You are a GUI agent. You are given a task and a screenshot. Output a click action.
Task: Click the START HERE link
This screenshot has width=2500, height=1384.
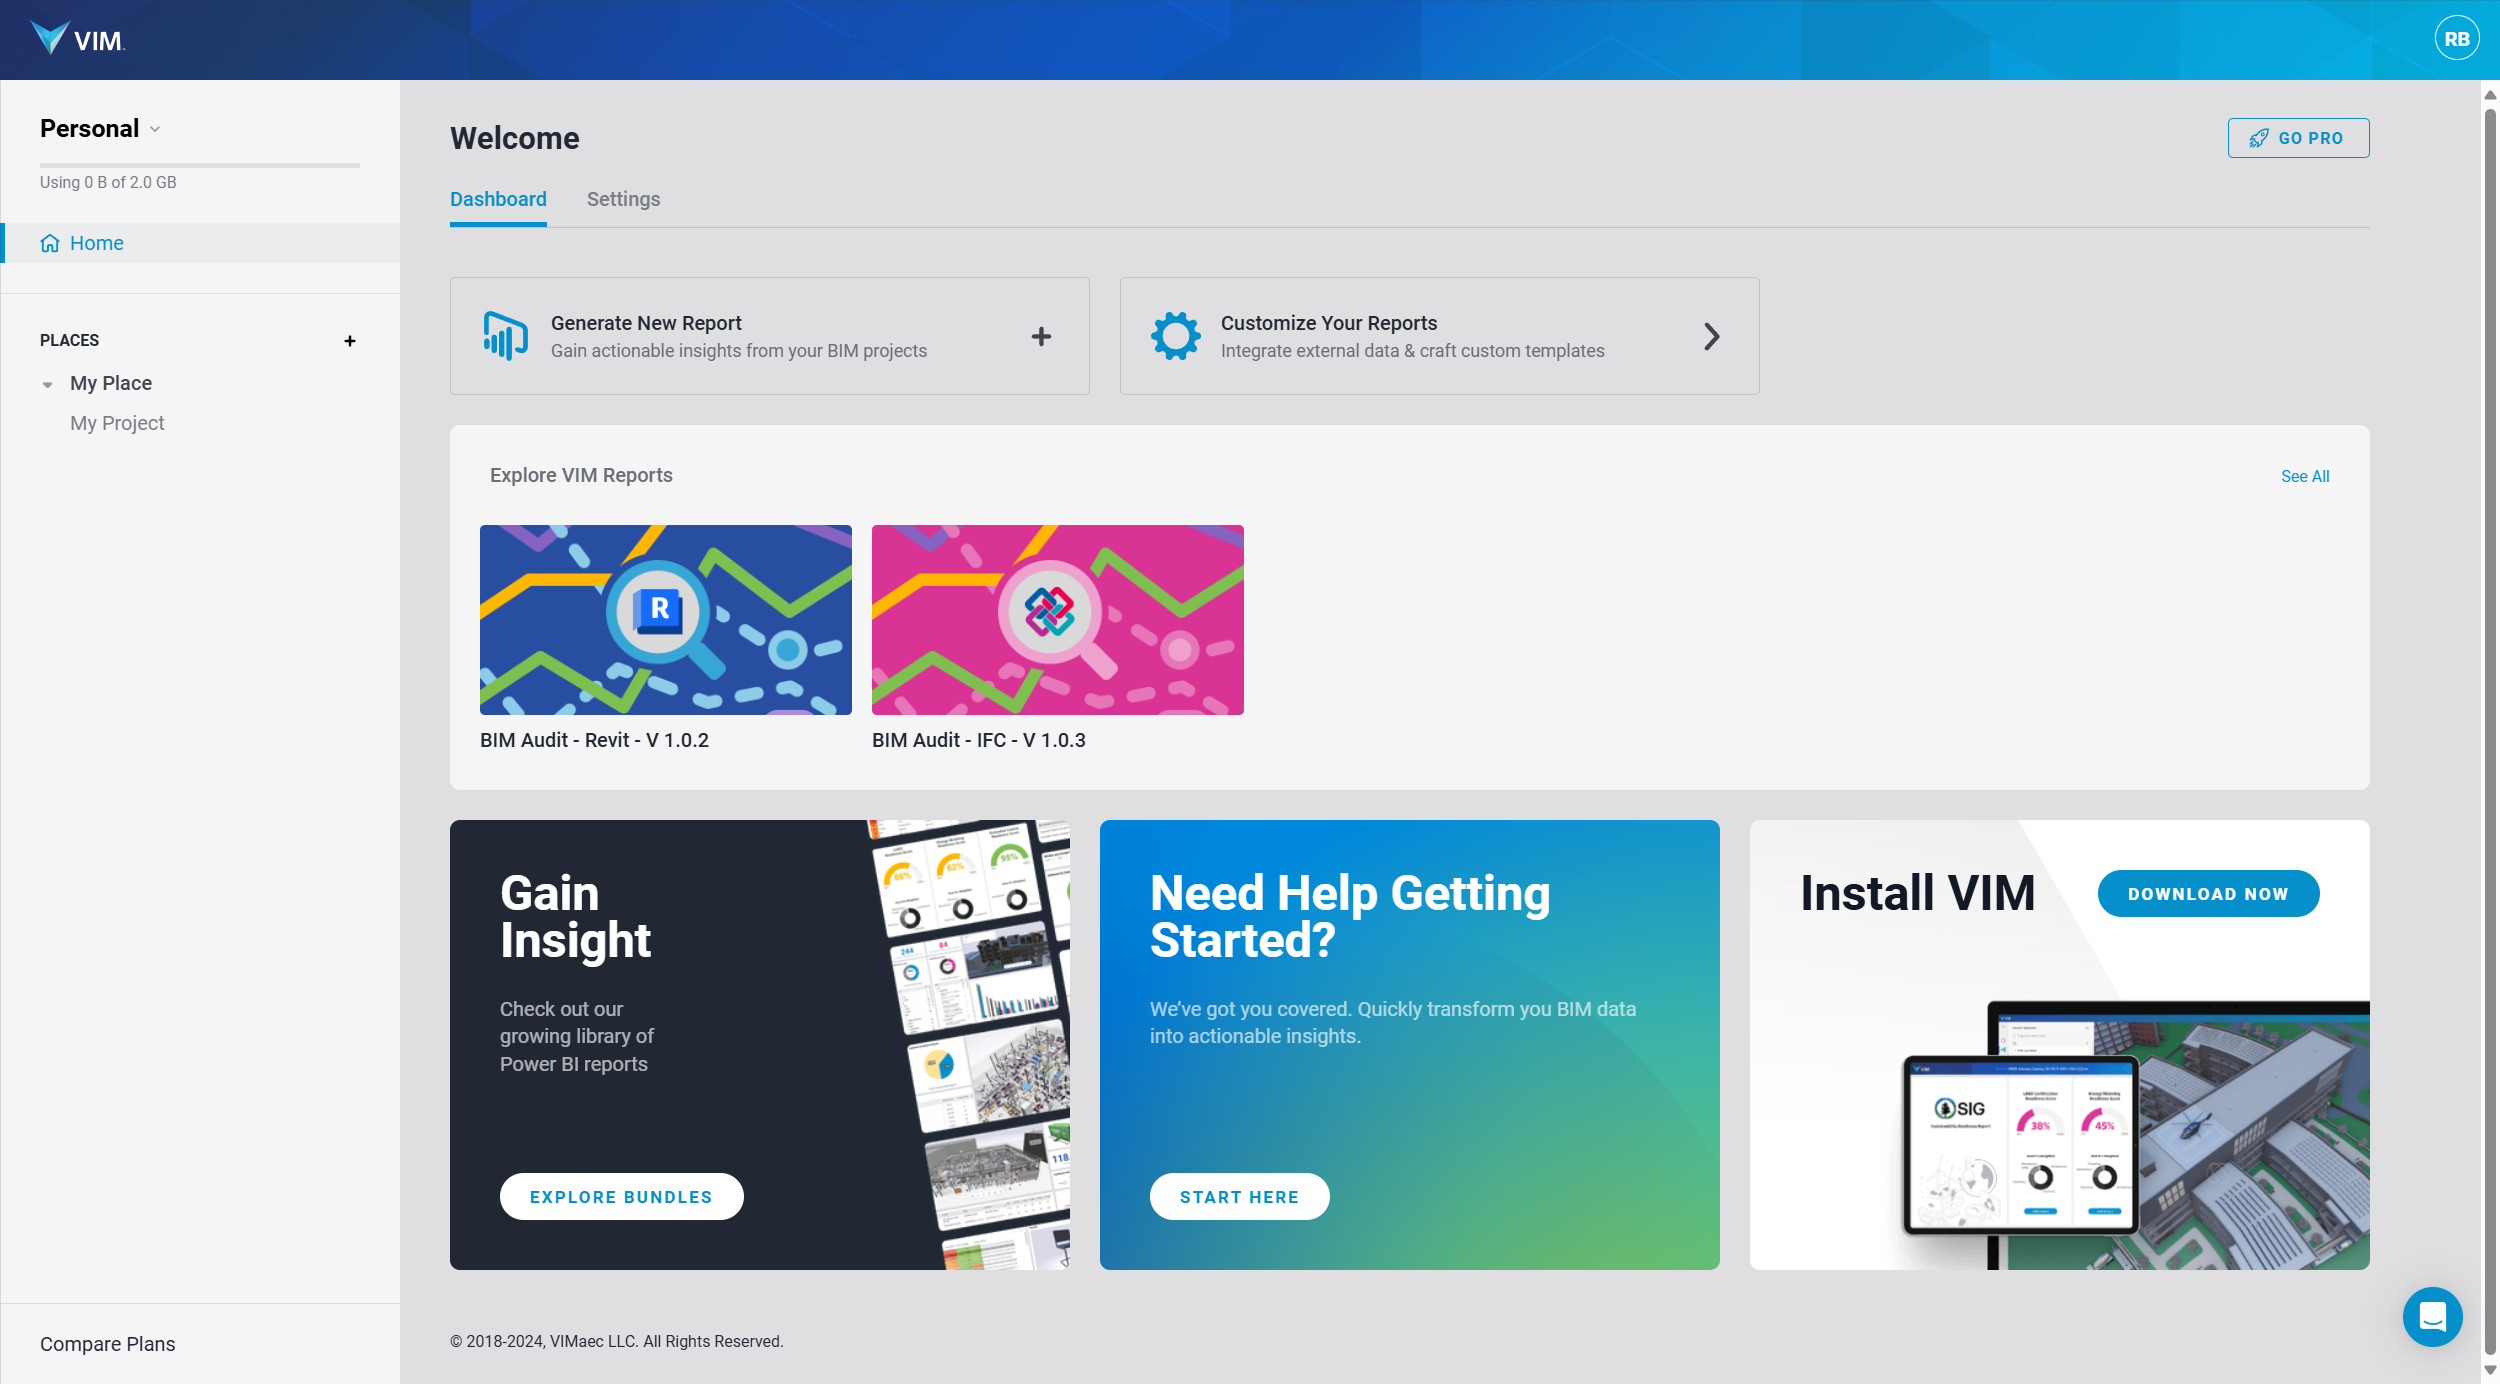coord(1241,1197)
